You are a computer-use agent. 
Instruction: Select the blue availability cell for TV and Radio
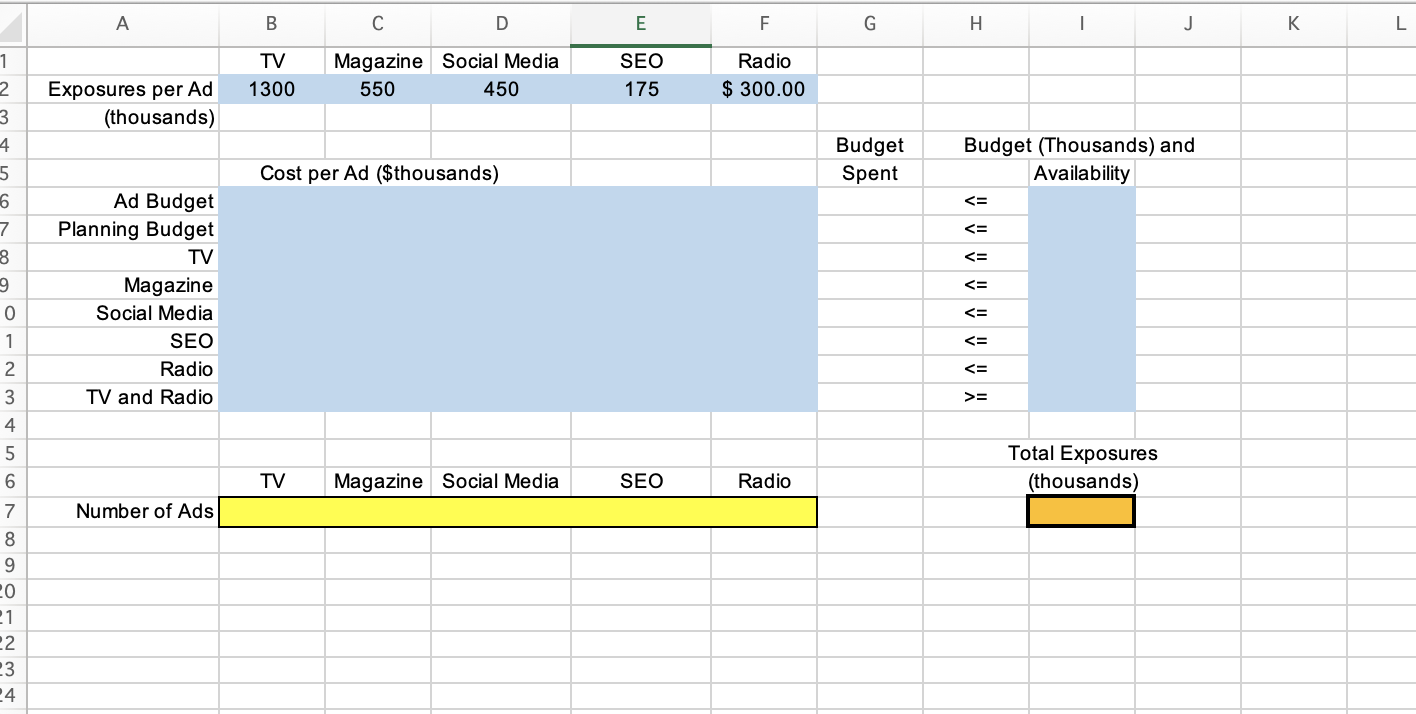coord(1082,397)
